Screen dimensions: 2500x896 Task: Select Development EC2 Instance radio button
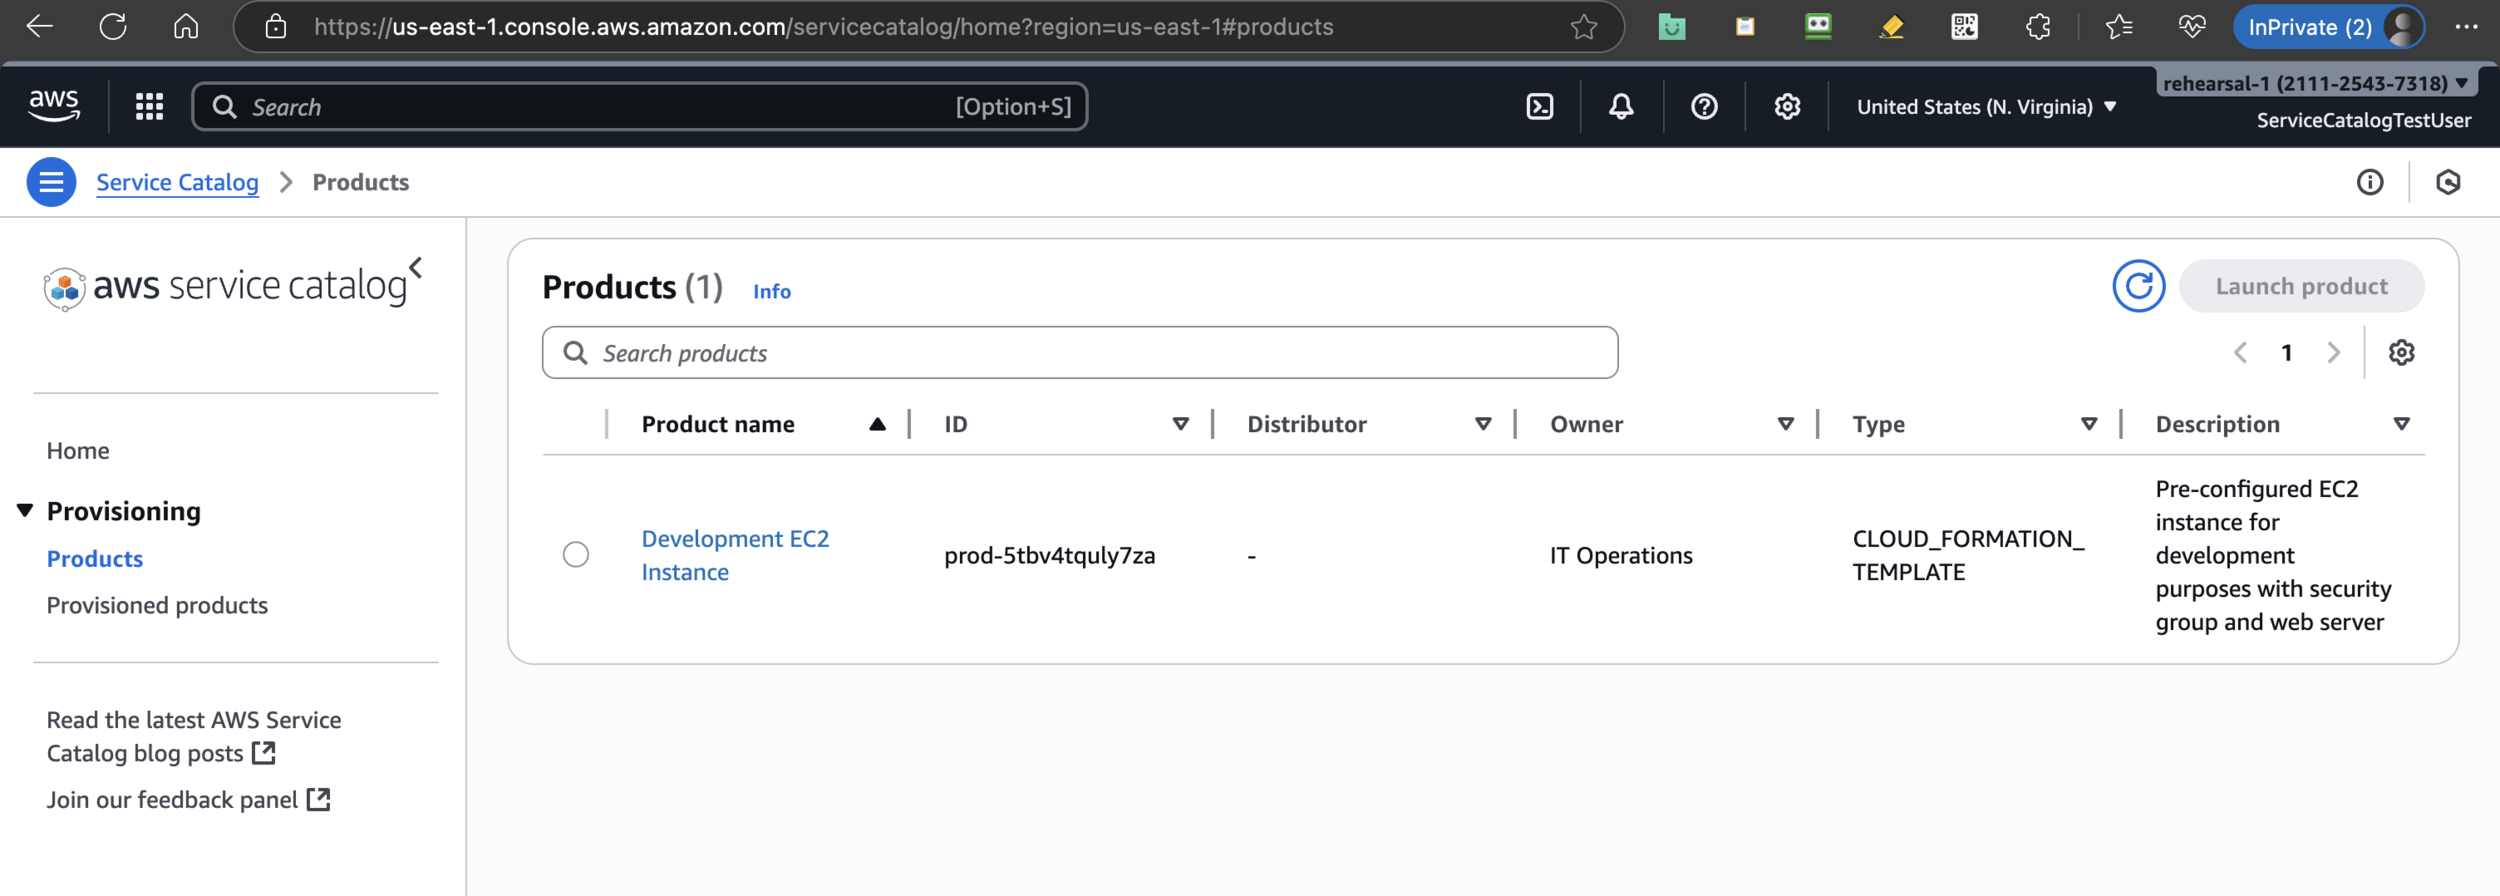575,554
